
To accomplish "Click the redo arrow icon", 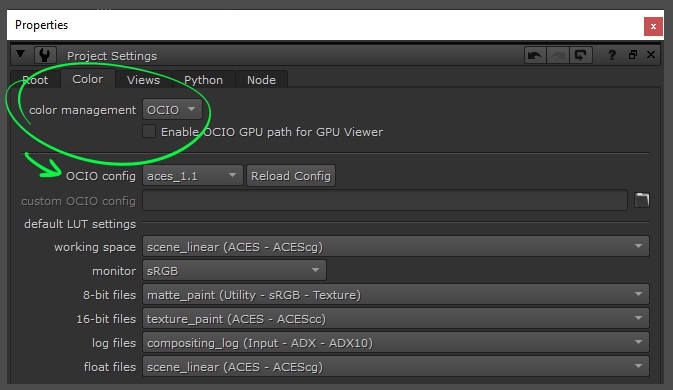I will tap(558, 55).
